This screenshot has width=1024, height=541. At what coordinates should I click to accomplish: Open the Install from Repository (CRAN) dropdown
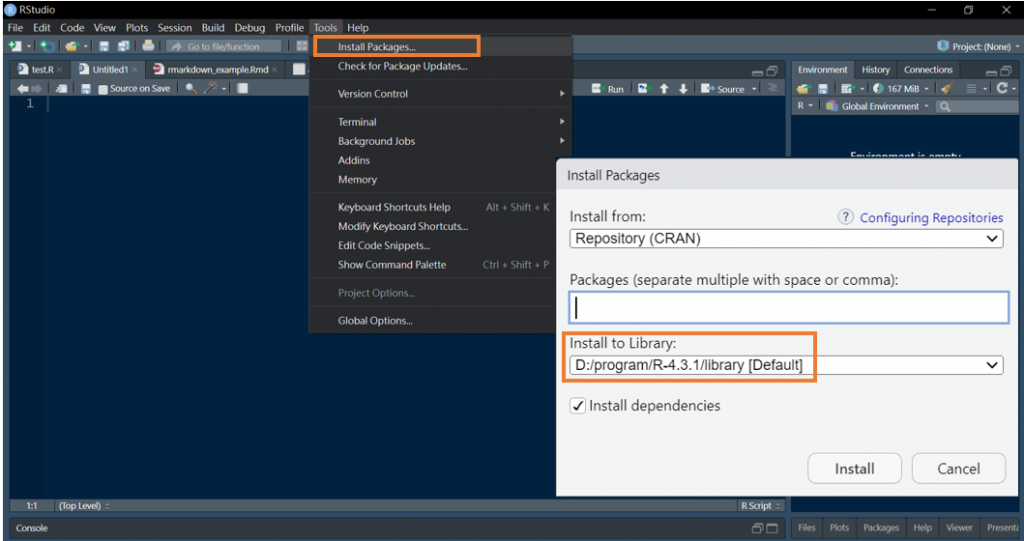point(786,238)
